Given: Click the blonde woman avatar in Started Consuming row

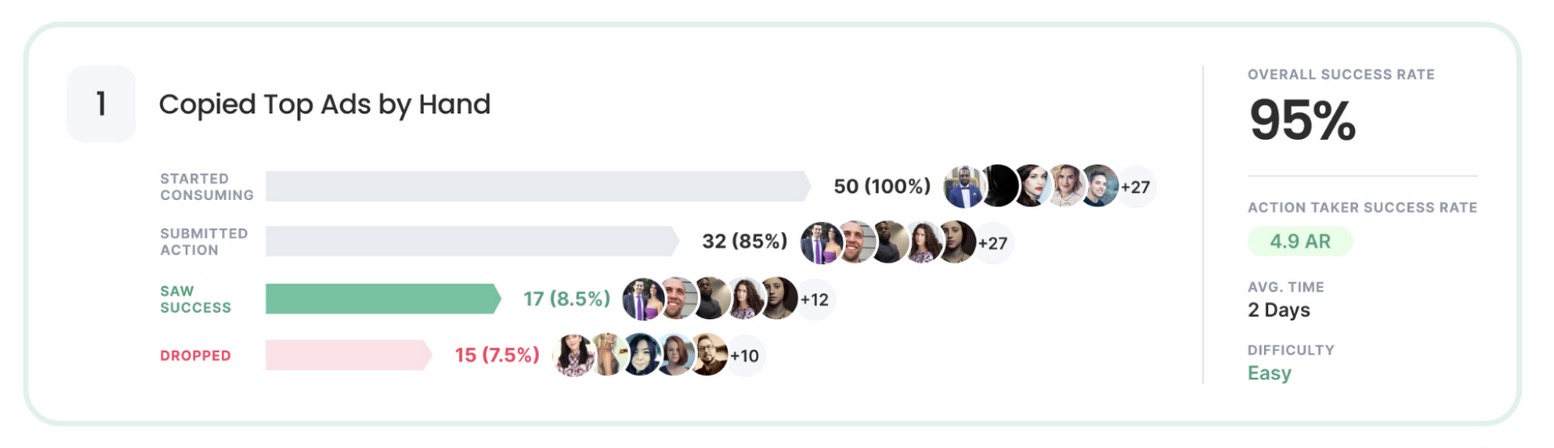Looking at the screenshot, I should (1067, 186).
